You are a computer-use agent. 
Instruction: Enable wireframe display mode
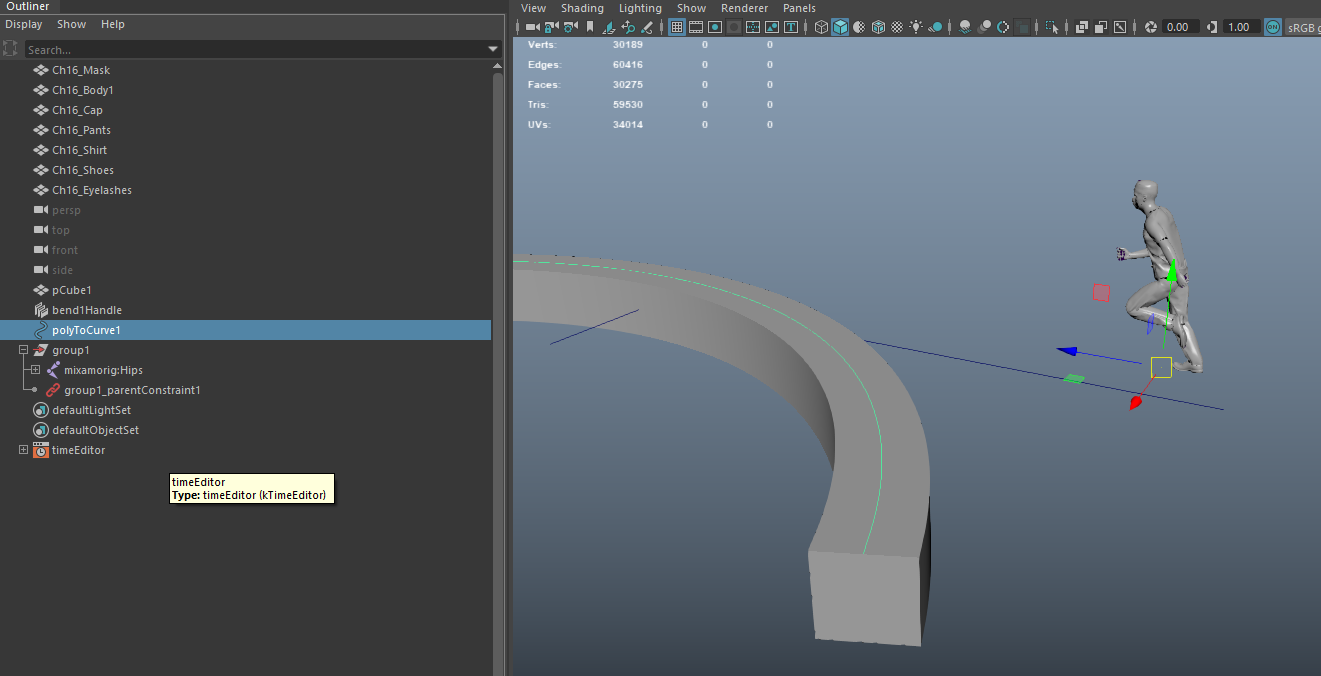pyautogui.click(x=821, y=27)
